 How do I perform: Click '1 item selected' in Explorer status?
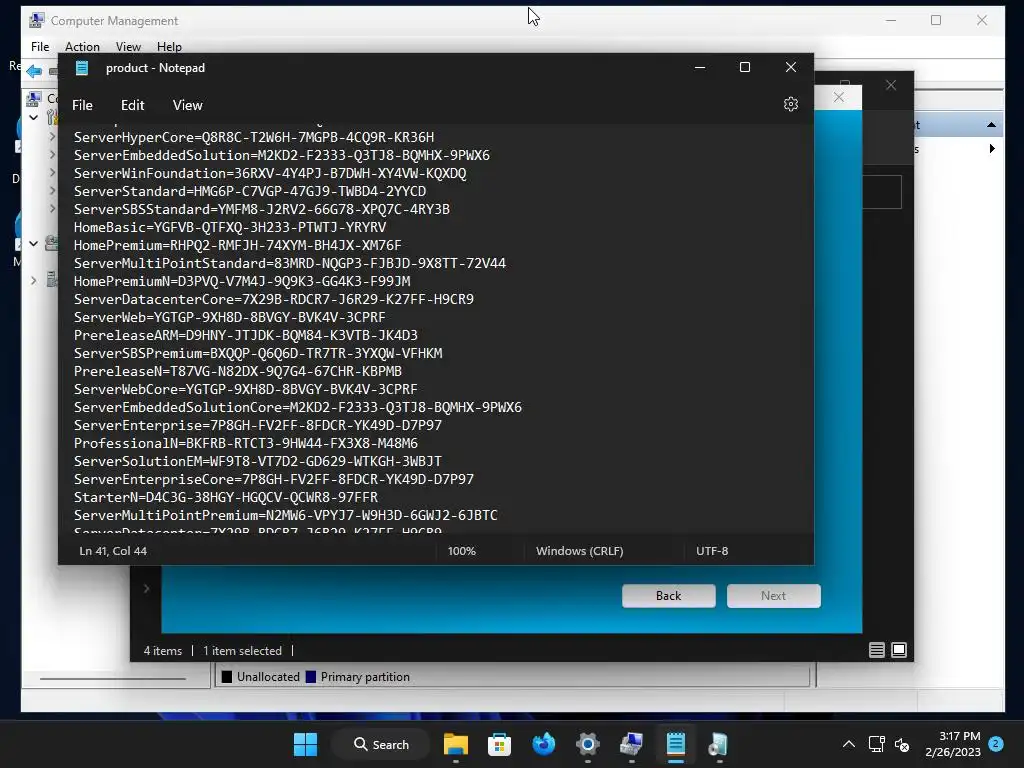coord(242,651)
